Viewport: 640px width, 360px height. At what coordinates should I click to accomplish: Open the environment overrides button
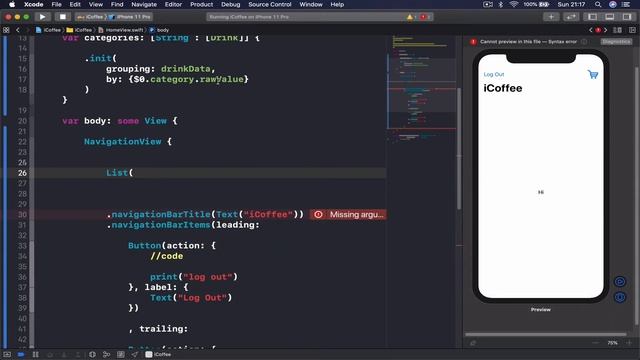(x=121, y=354)
